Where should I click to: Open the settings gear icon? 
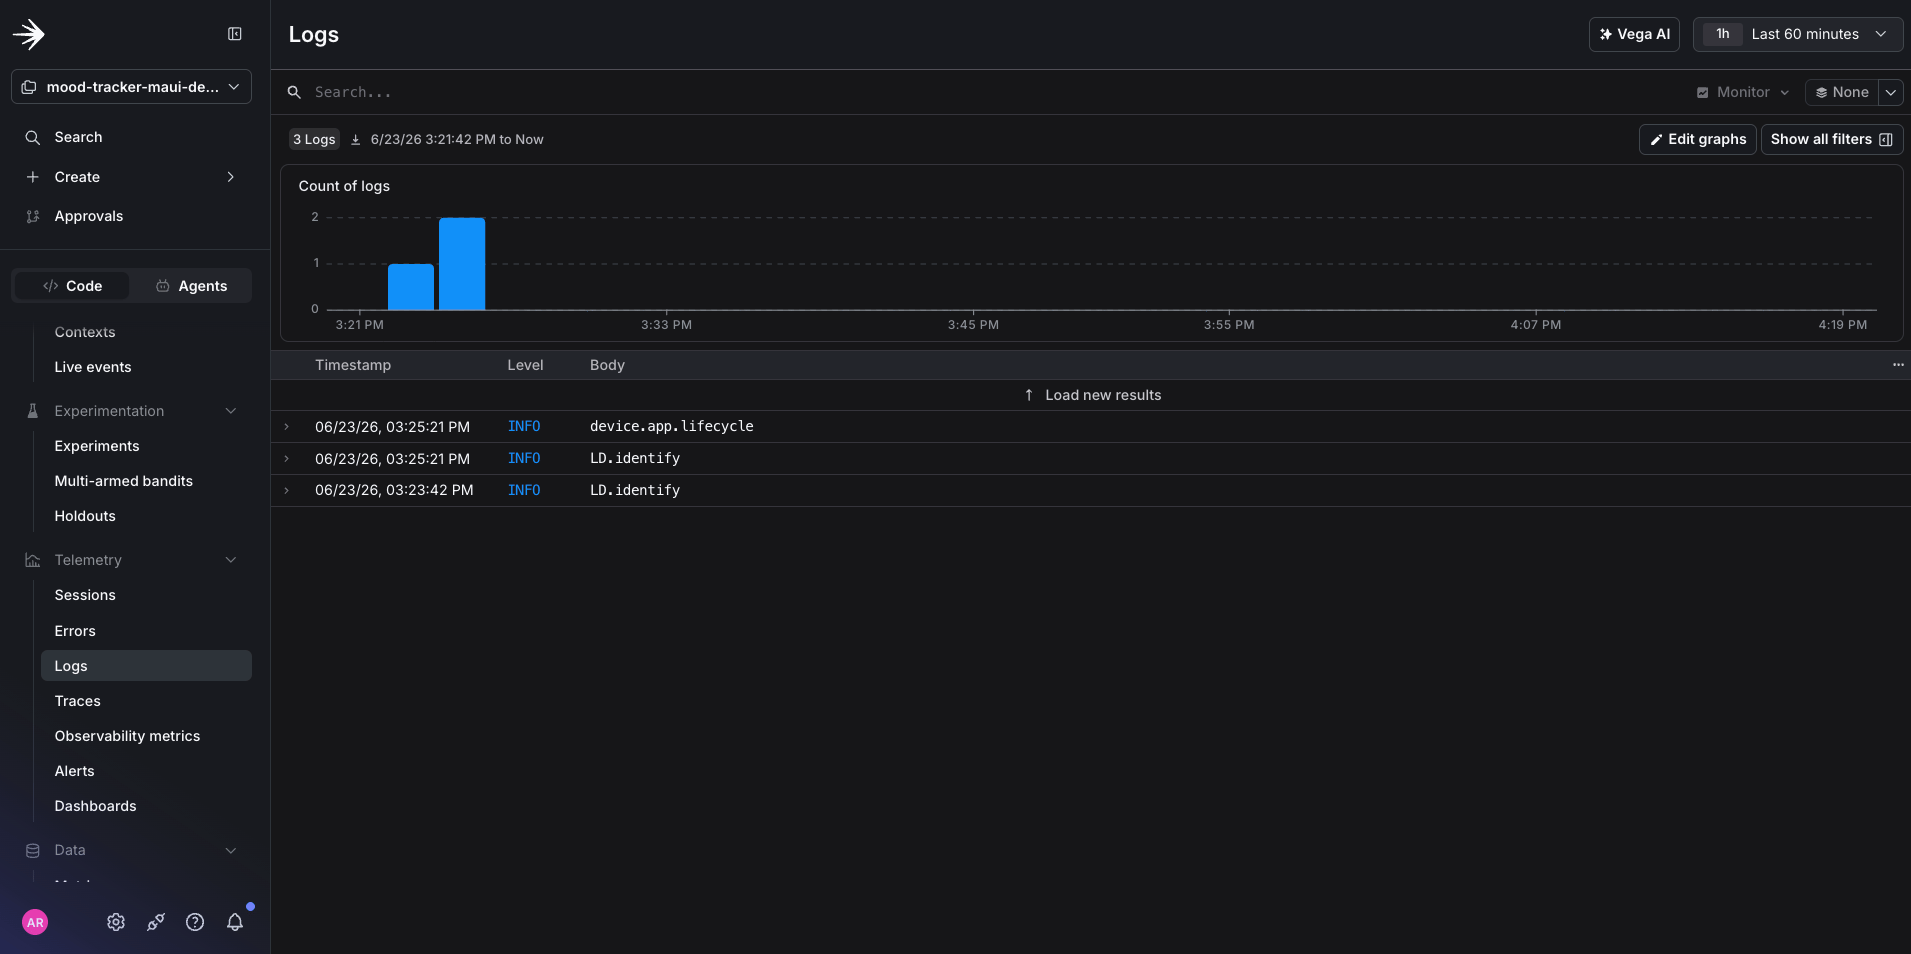click(116, 922)
